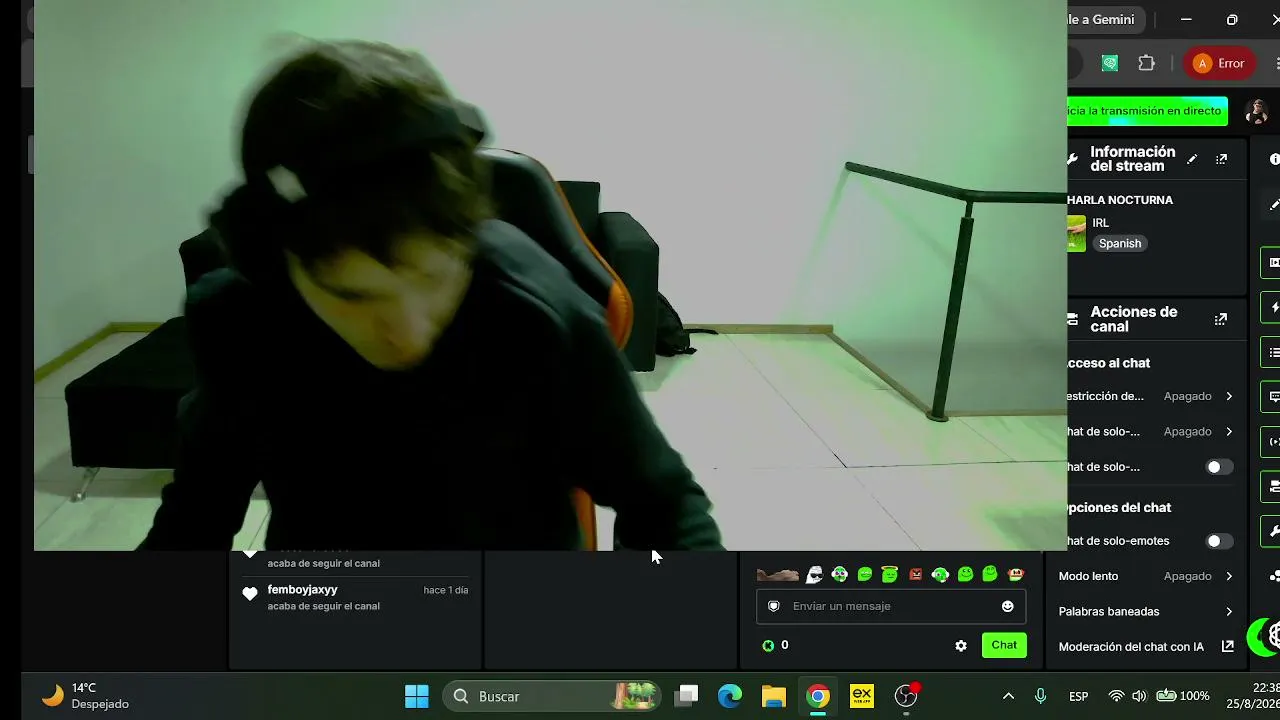This screenshot has width=1280, height=720.
Task: Insert the angry red face emote
Action: (915, 574)
